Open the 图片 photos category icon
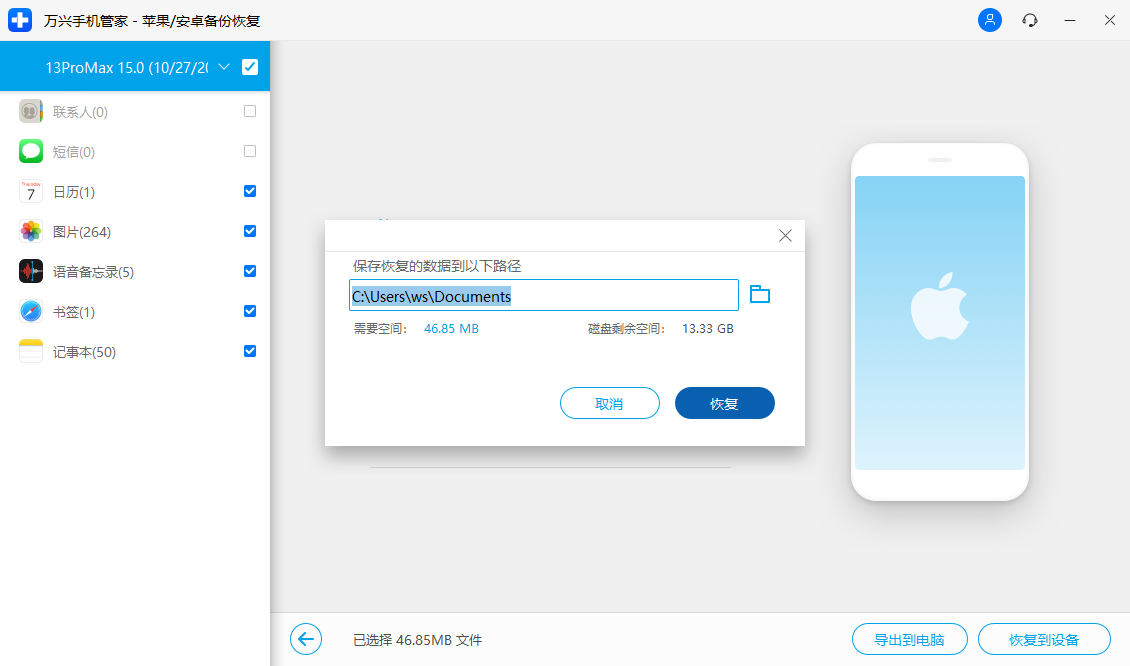Viewport: 1130px width, 666px height. point(30,231)
